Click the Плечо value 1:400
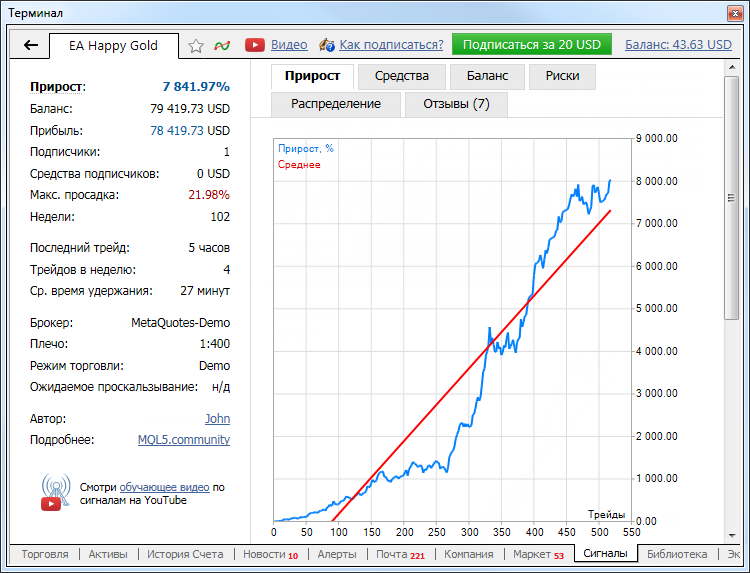The height and width of the screenshot is (573, 750). point(215,344)
